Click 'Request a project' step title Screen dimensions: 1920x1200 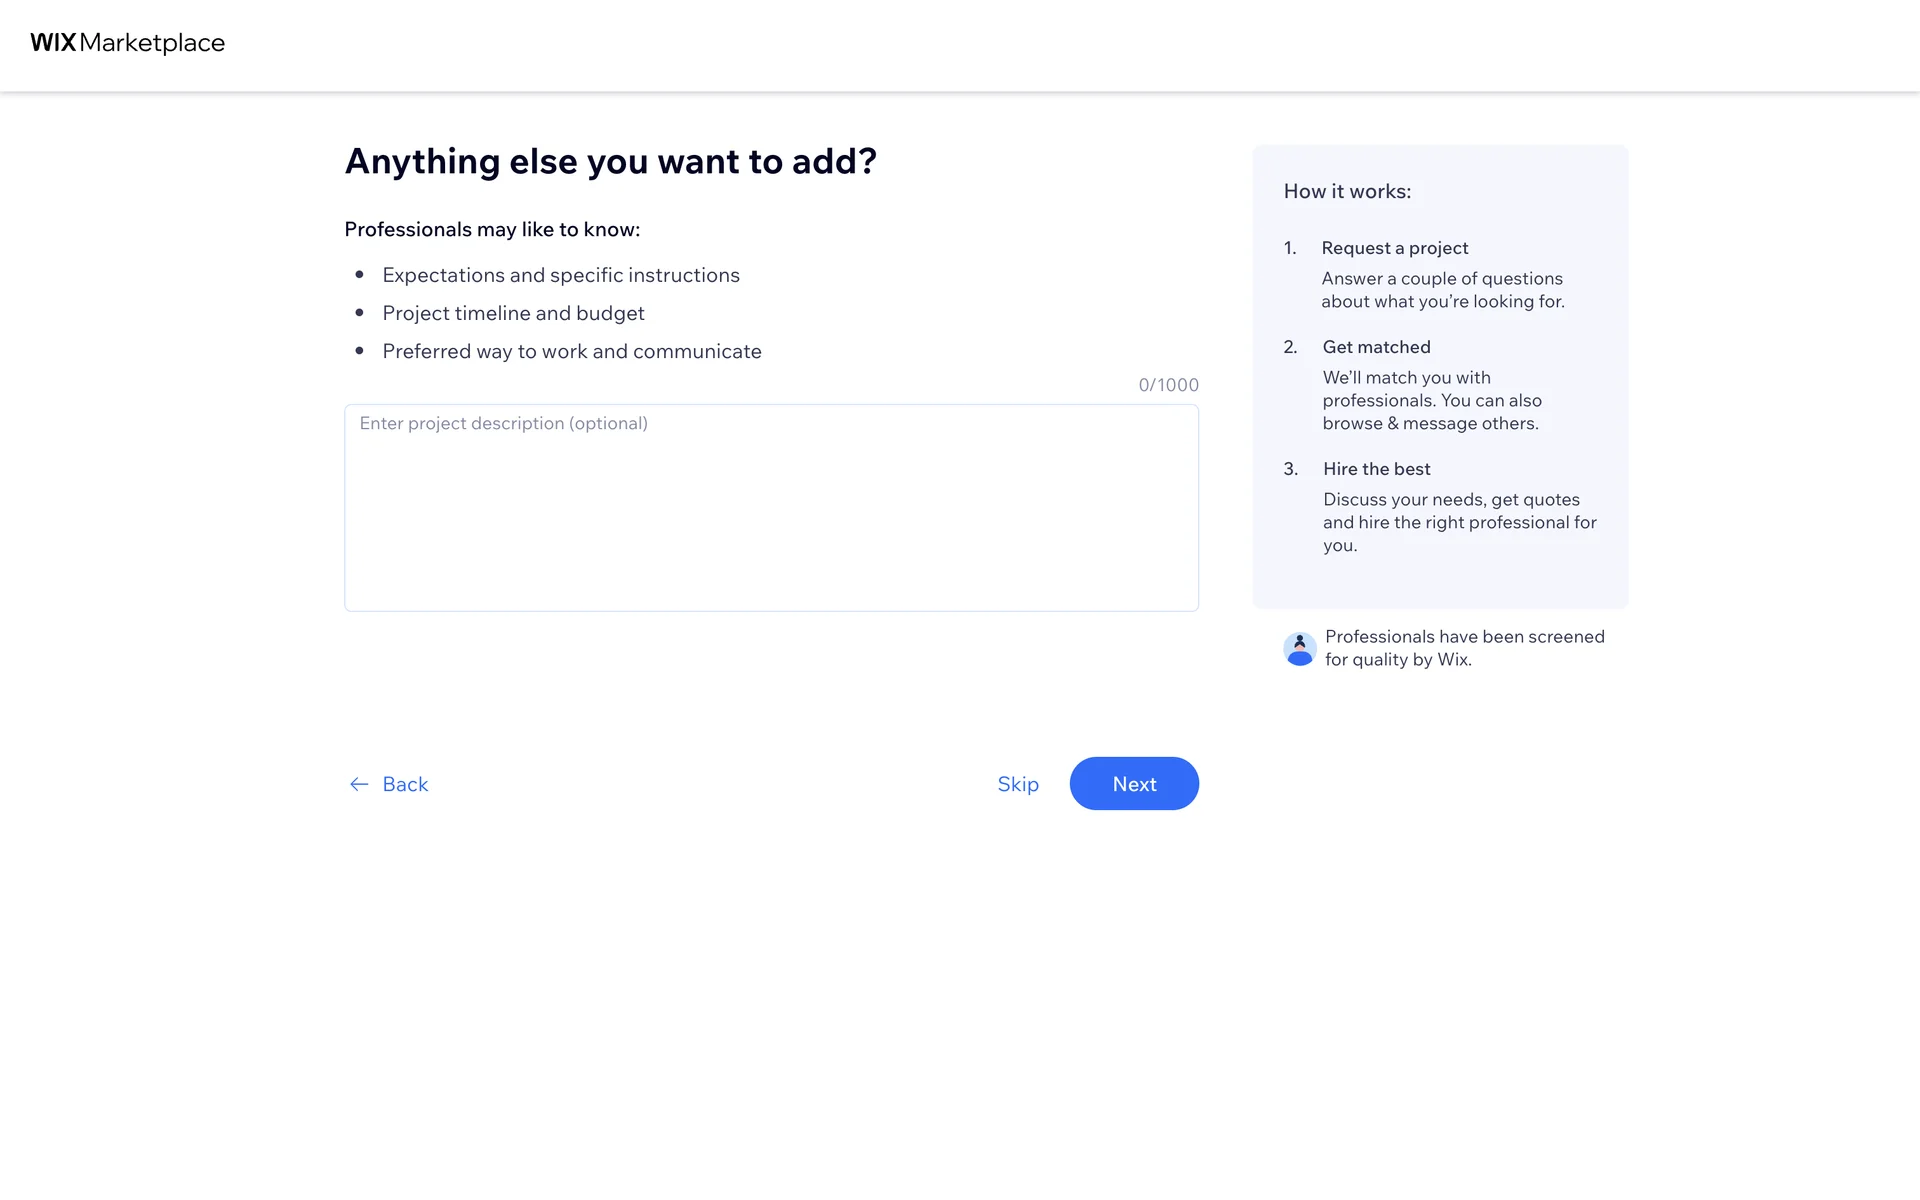[x=1394, y=248]
